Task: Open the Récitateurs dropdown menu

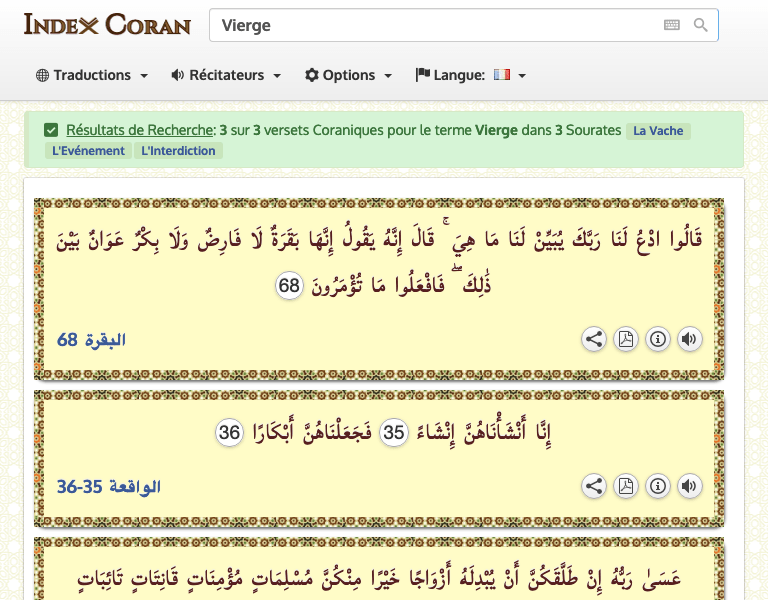Action: click(226, 75)
